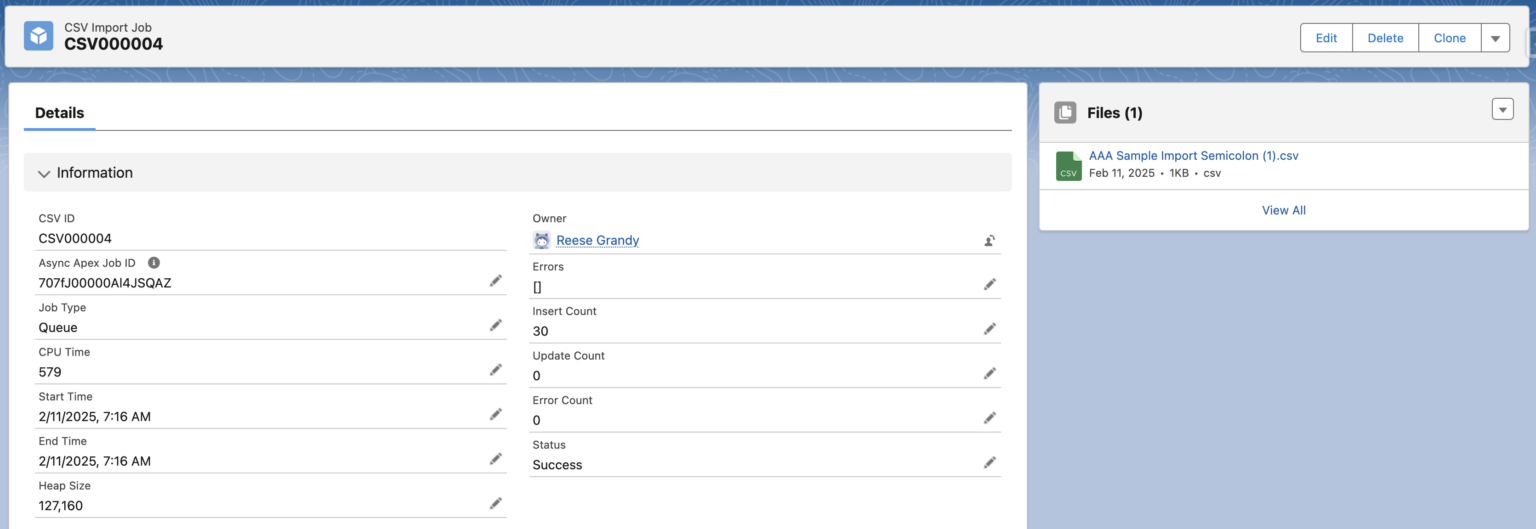Open owner Reese Grandy link
The width and height of the screenshot is (1536, 529).
click(598, 240)
